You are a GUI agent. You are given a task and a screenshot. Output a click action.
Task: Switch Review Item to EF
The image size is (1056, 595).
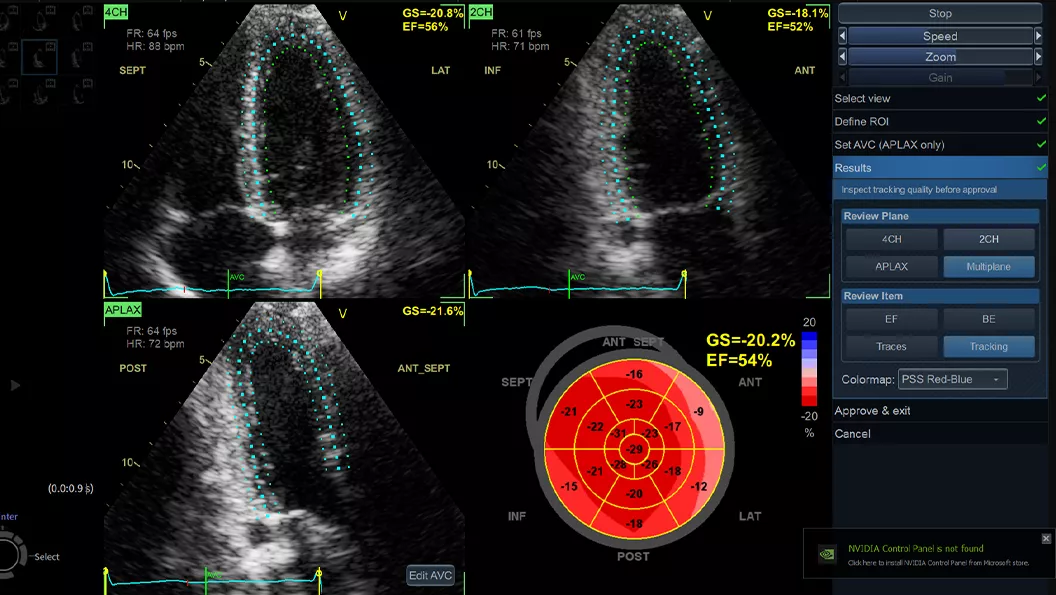coord(891,319)
